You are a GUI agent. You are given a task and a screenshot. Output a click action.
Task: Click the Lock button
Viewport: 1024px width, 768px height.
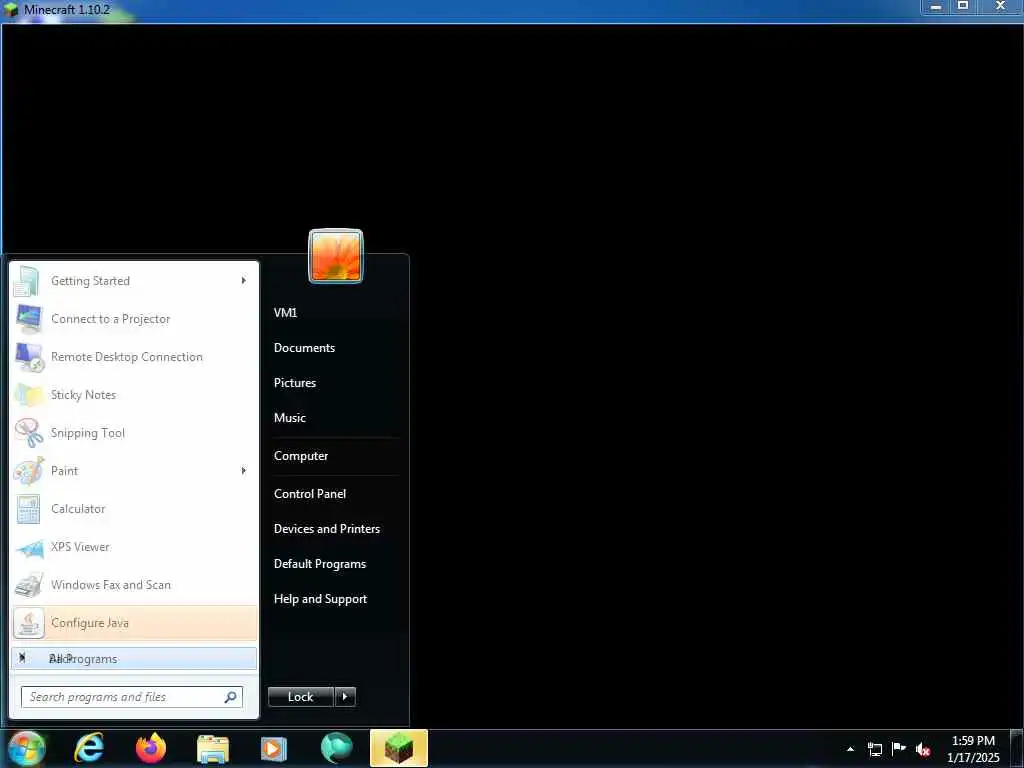(300, 697)
